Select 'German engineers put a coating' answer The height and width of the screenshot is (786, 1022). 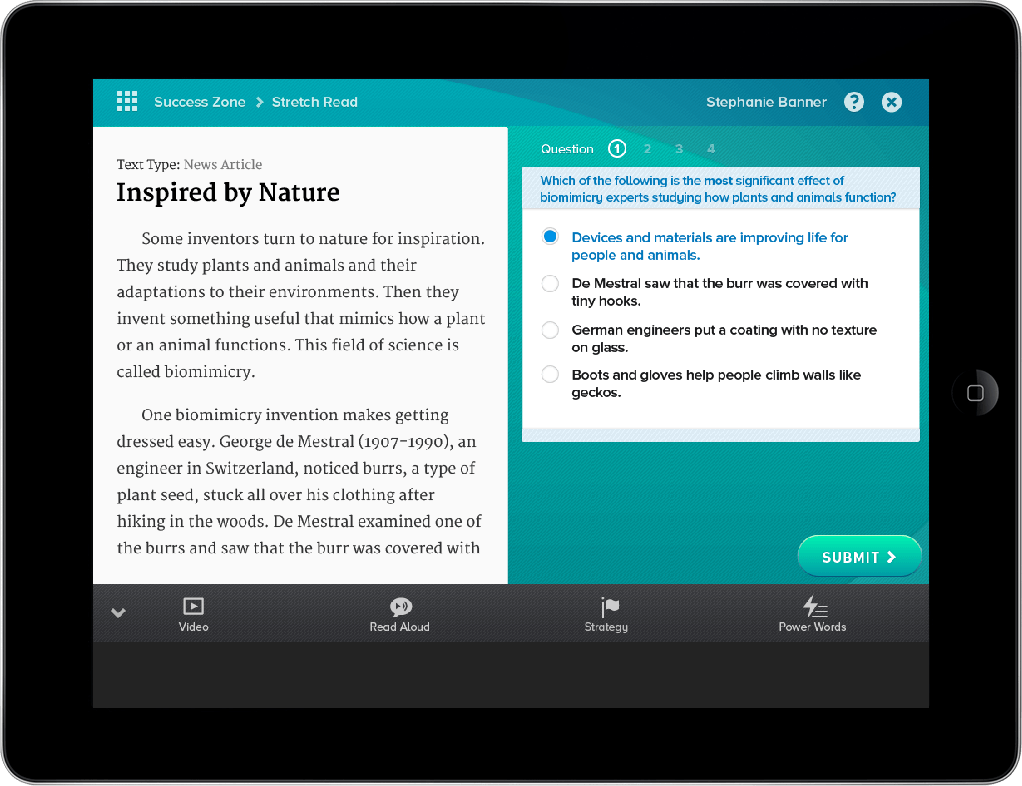(550, 330)
